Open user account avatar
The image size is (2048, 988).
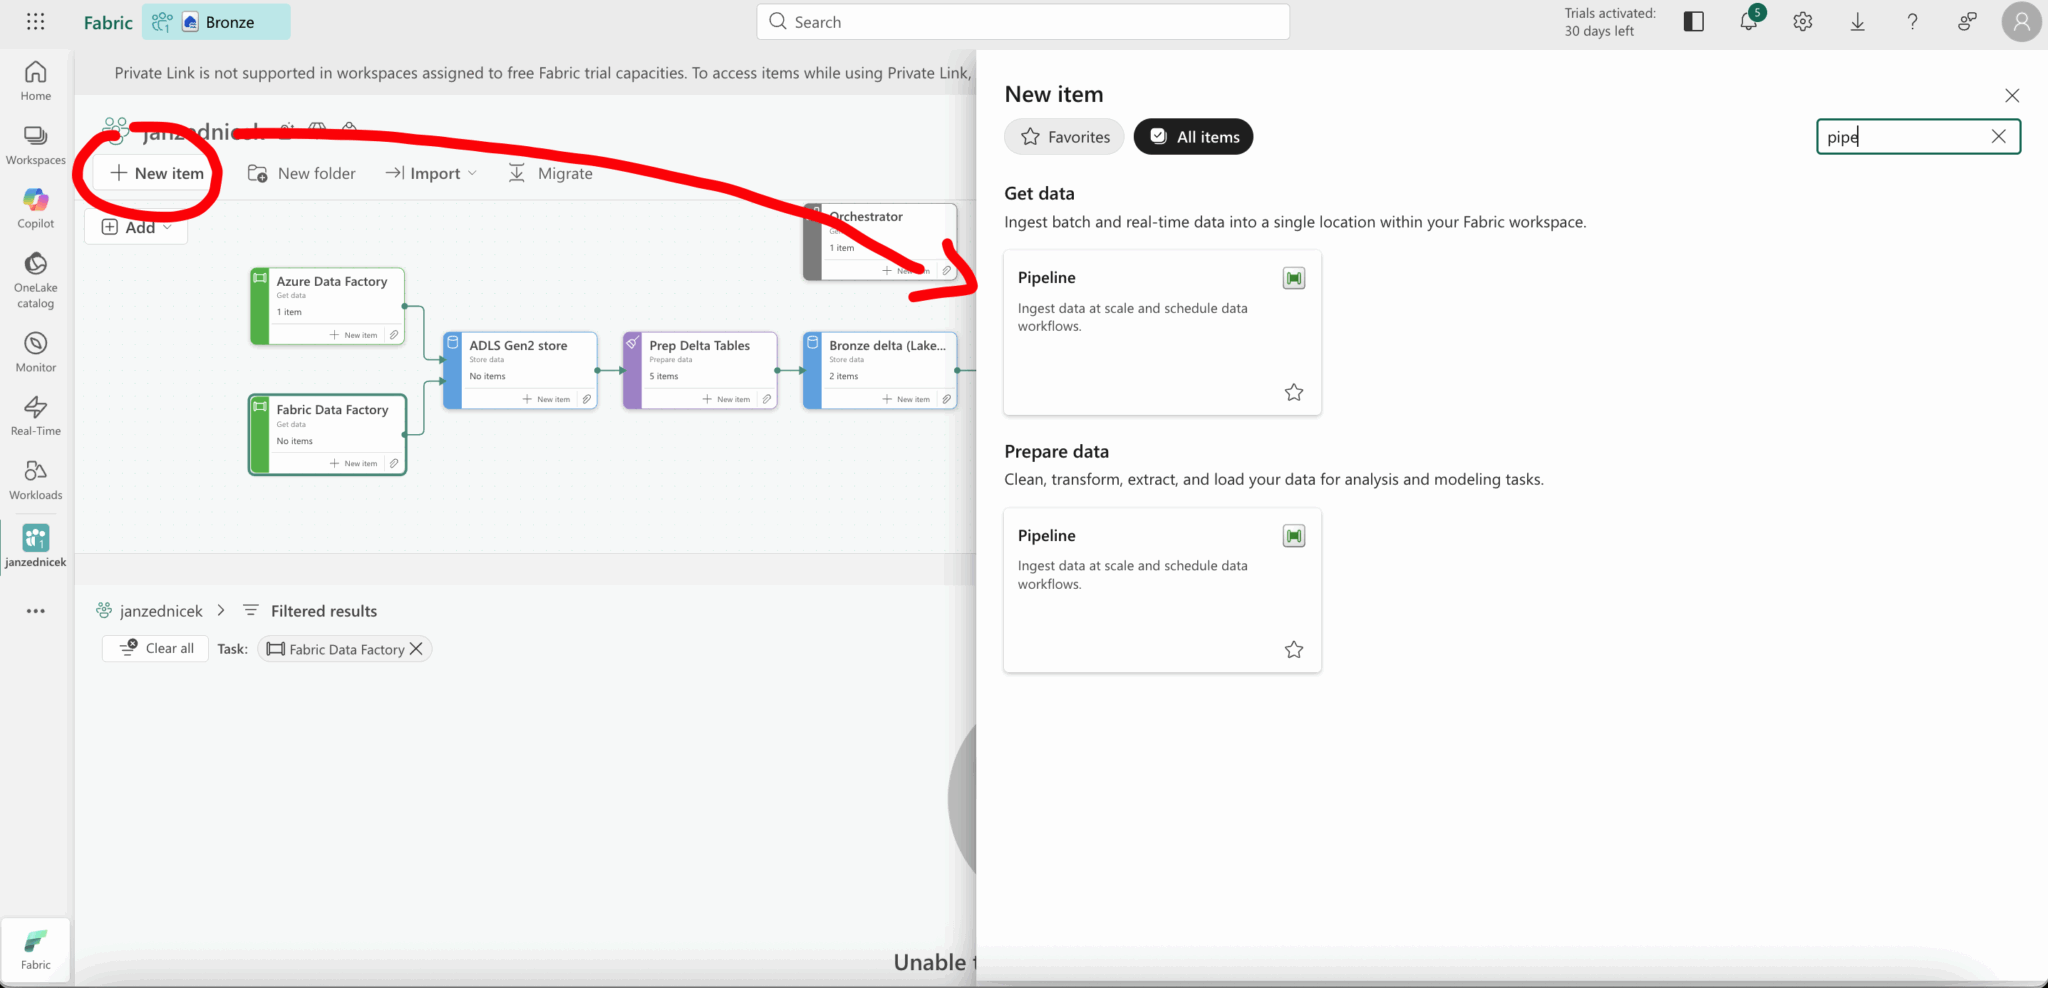click(x=2021, y=21)
